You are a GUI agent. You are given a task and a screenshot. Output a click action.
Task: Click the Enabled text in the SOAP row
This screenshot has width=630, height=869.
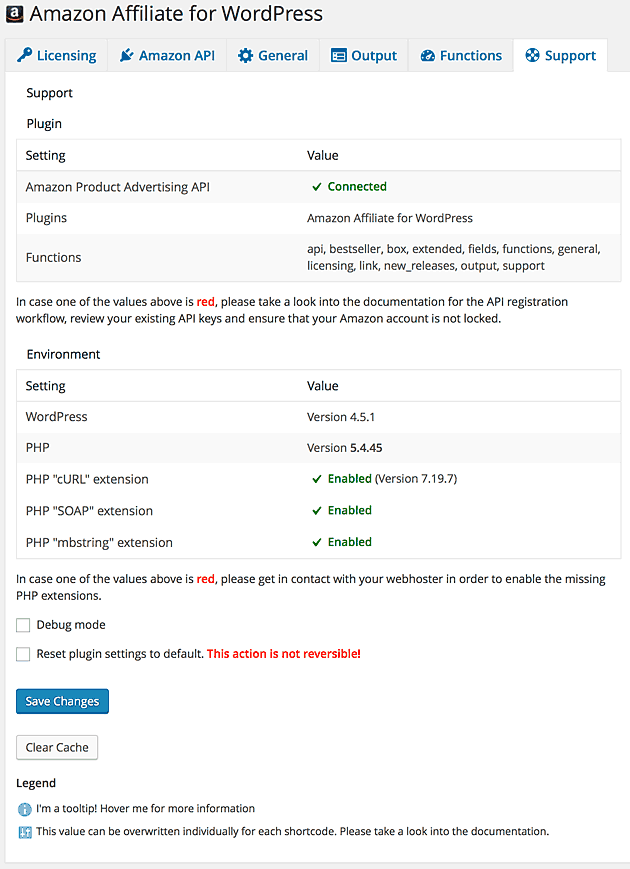pos(350,510)
